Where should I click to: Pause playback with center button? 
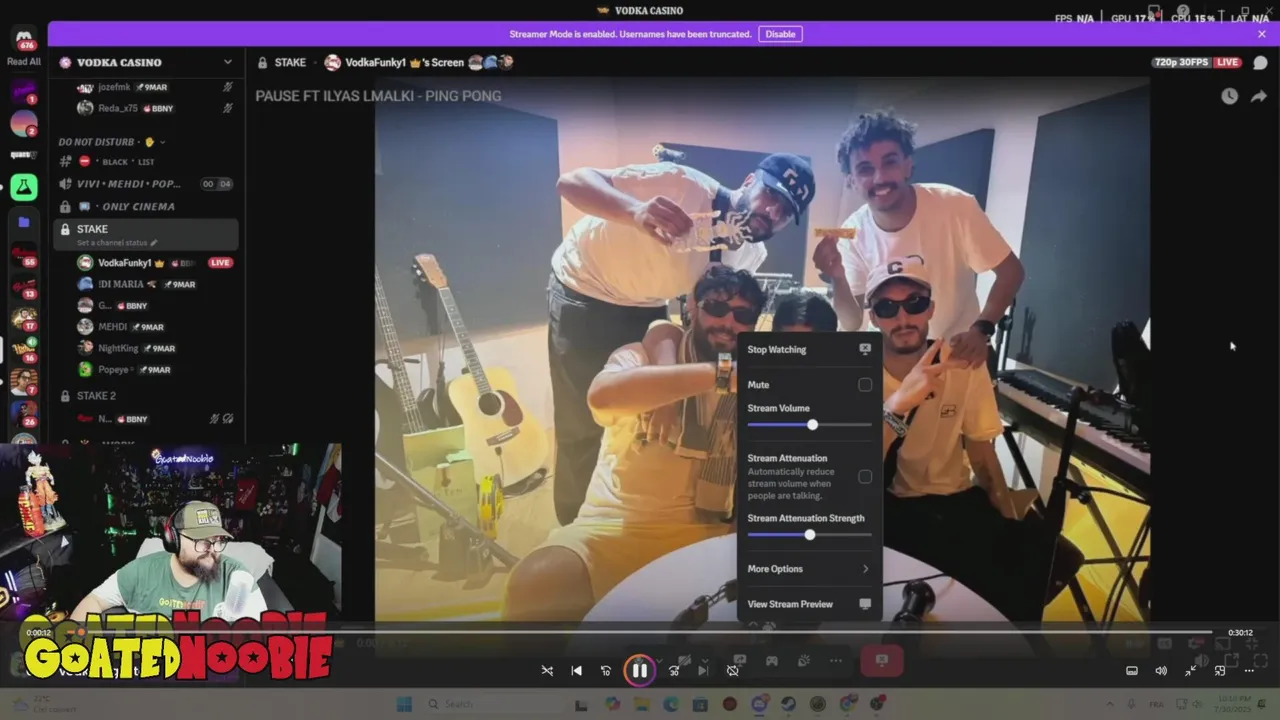click(639, 670)
